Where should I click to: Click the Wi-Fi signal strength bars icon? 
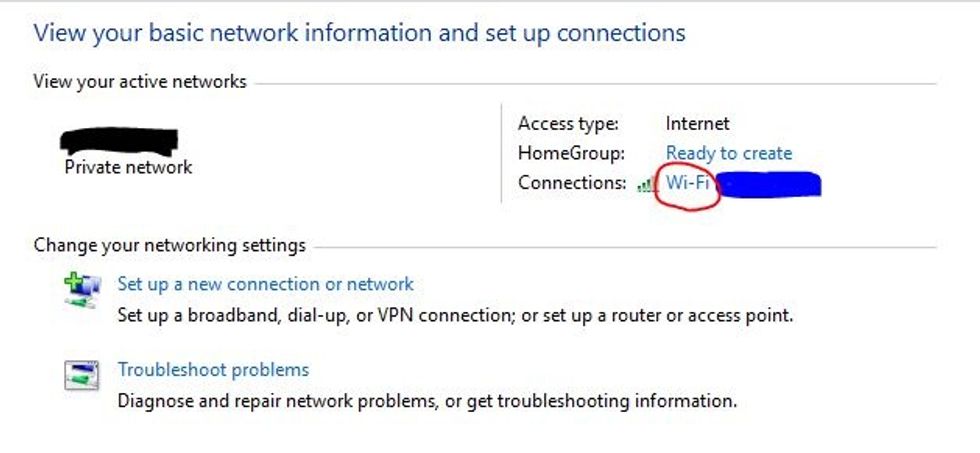(646, 184)
